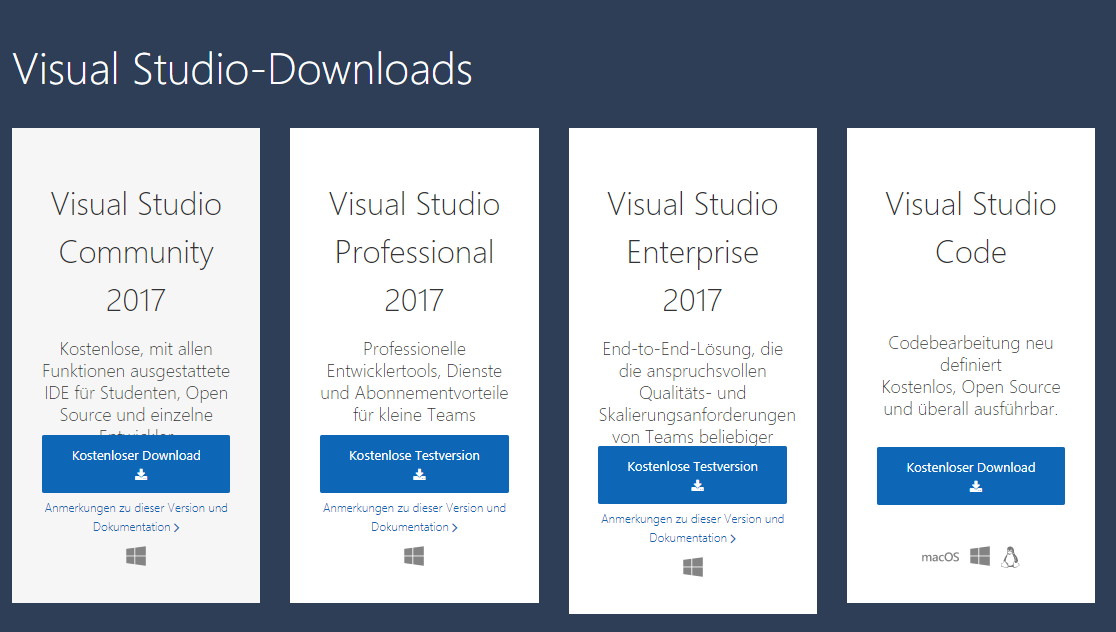Select the macOS label for VS Code
1116x632 pixels.
[x=940, y=557]
